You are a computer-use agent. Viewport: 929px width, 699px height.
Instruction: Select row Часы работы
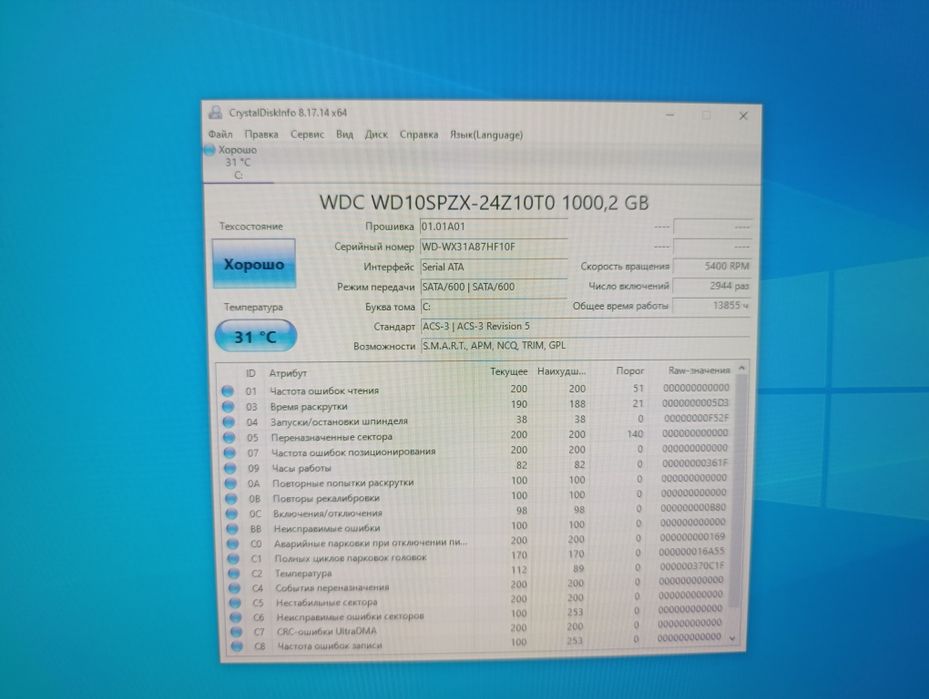click(x=476, y=466)
